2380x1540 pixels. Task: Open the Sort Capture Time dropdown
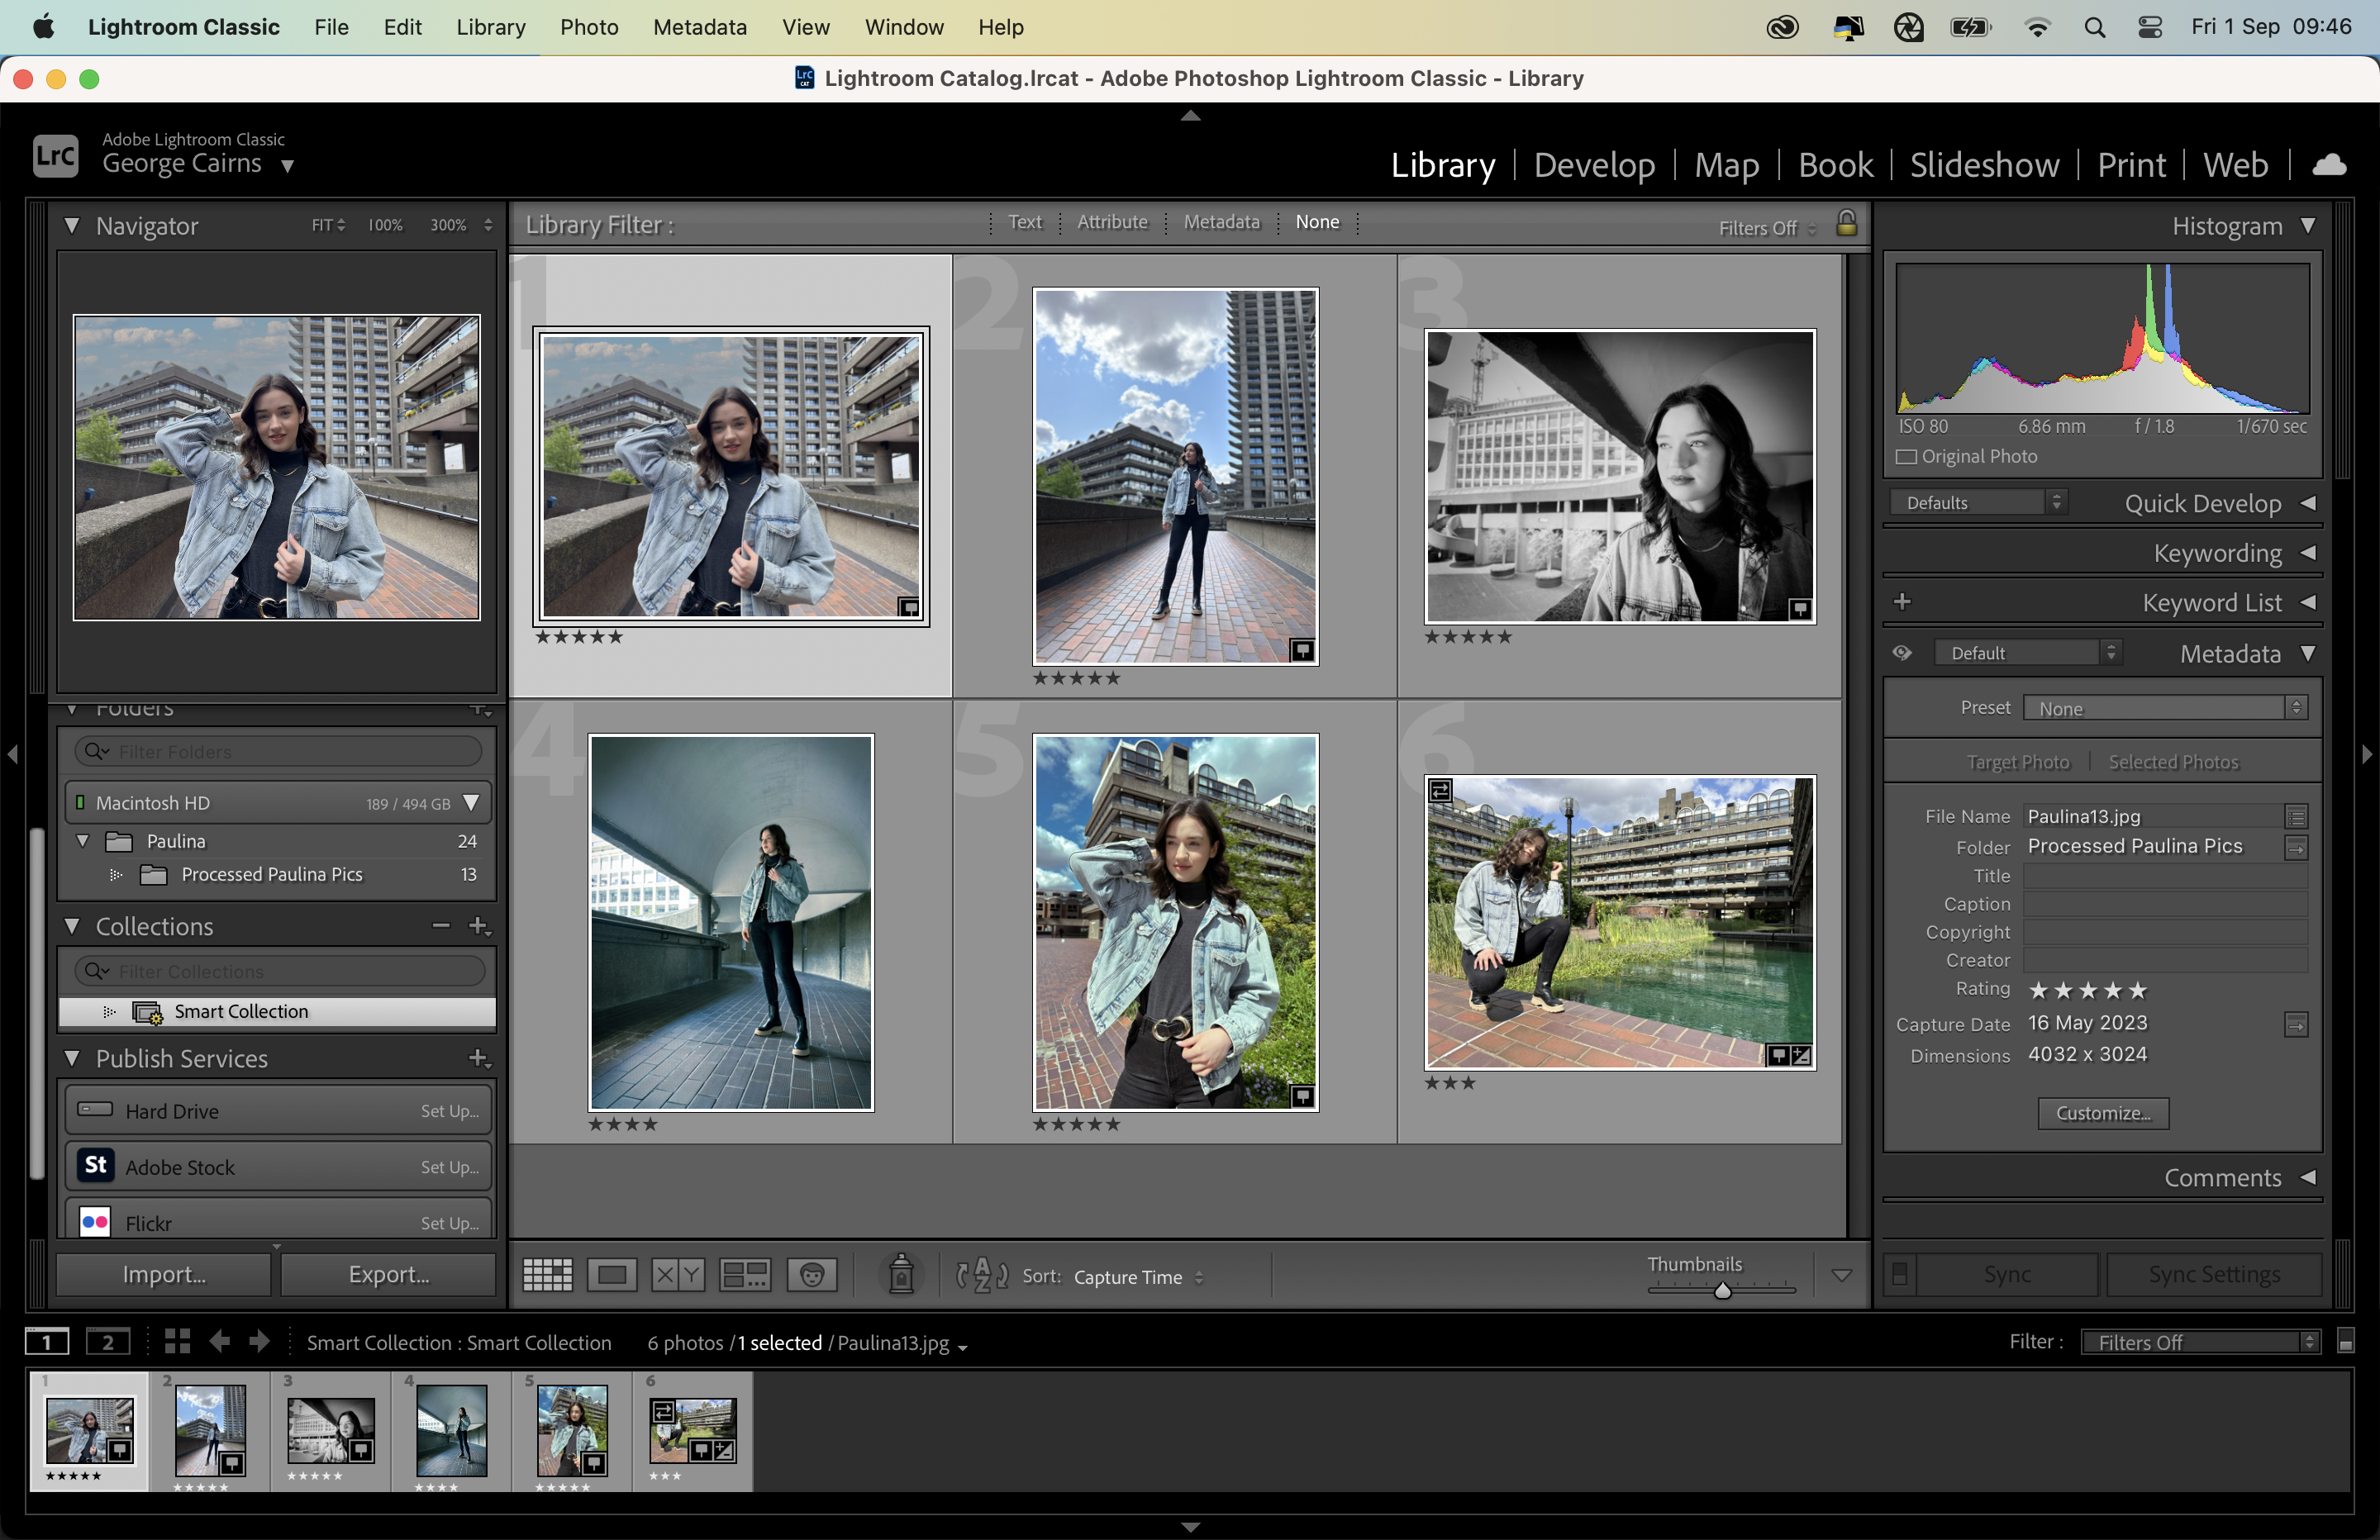click(1138, 1277)
